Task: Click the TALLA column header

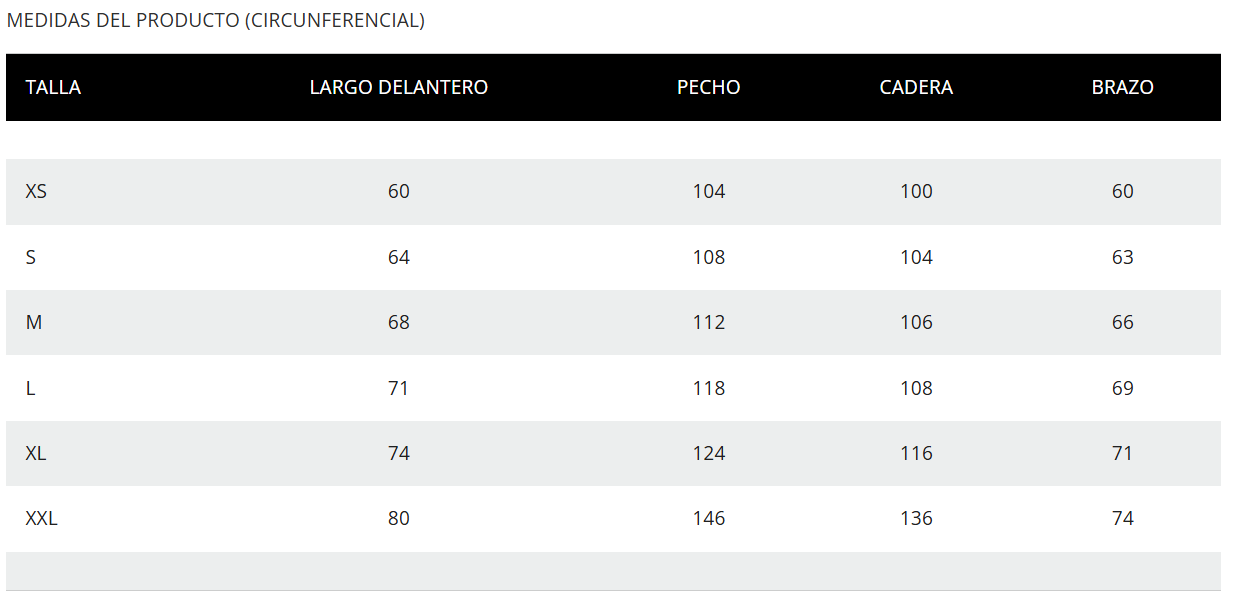Action: click(53, 87)
